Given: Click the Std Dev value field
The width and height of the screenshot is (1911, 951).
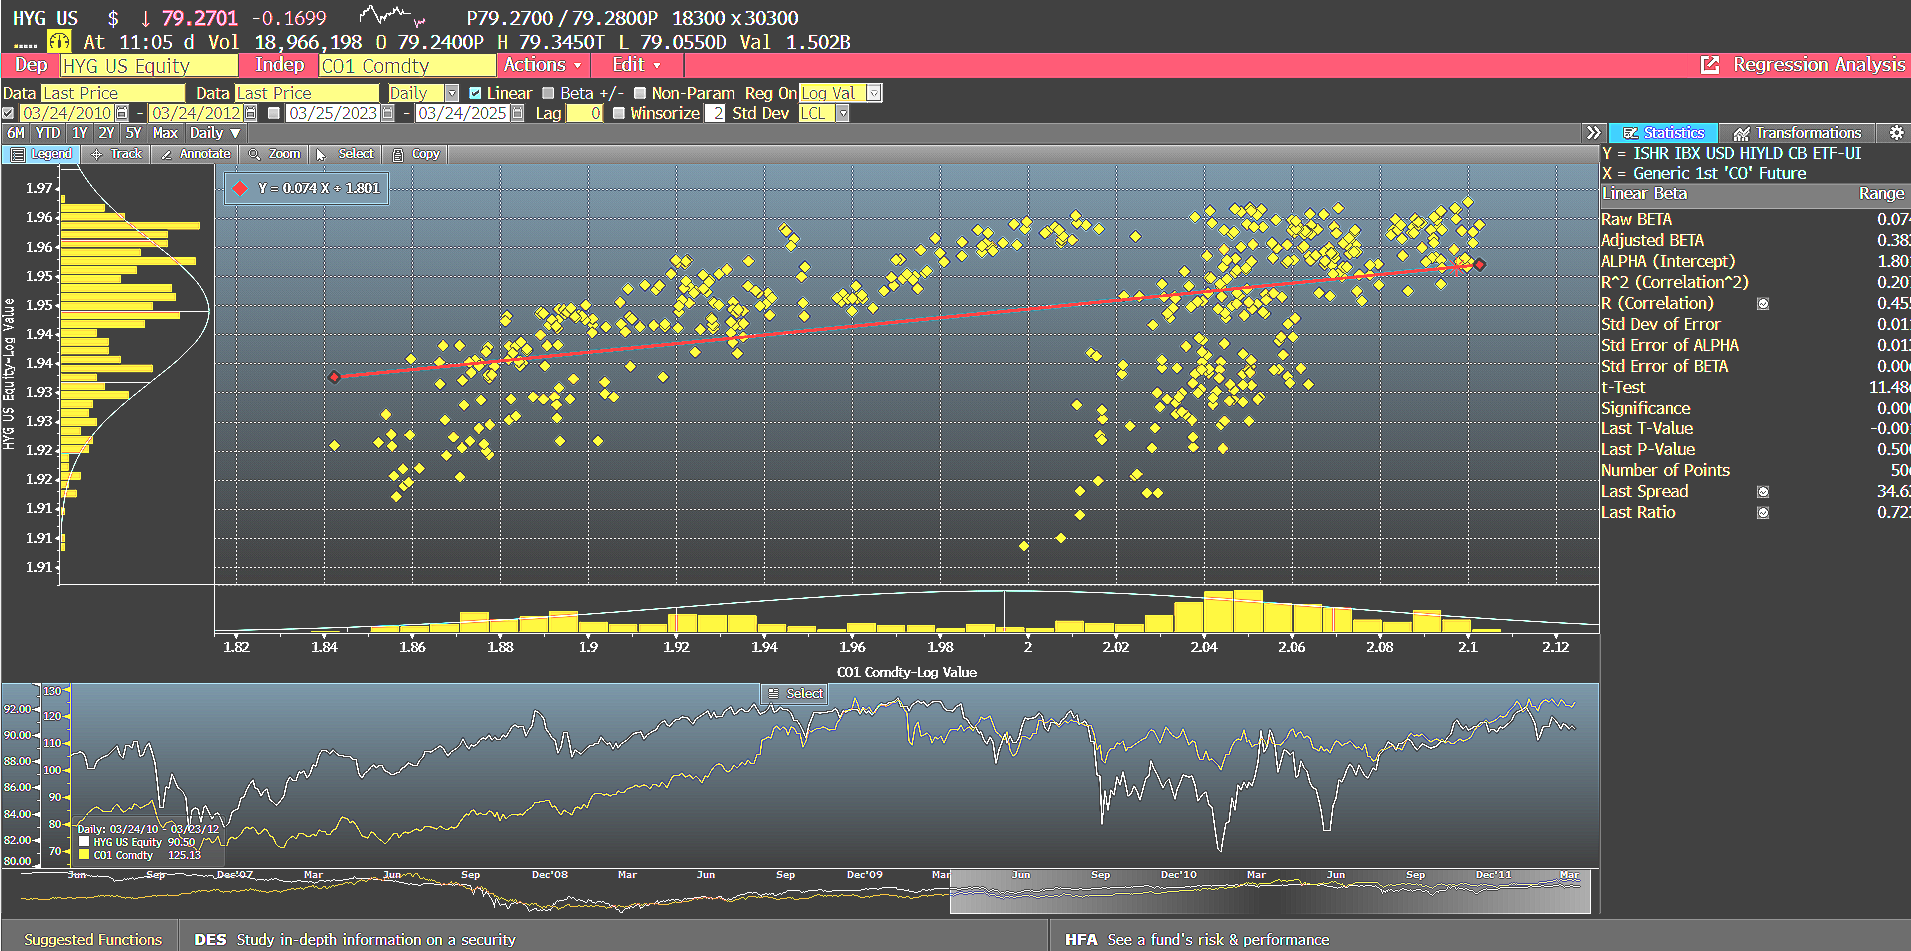Looking at the screenshot, I should coord(715,113).
